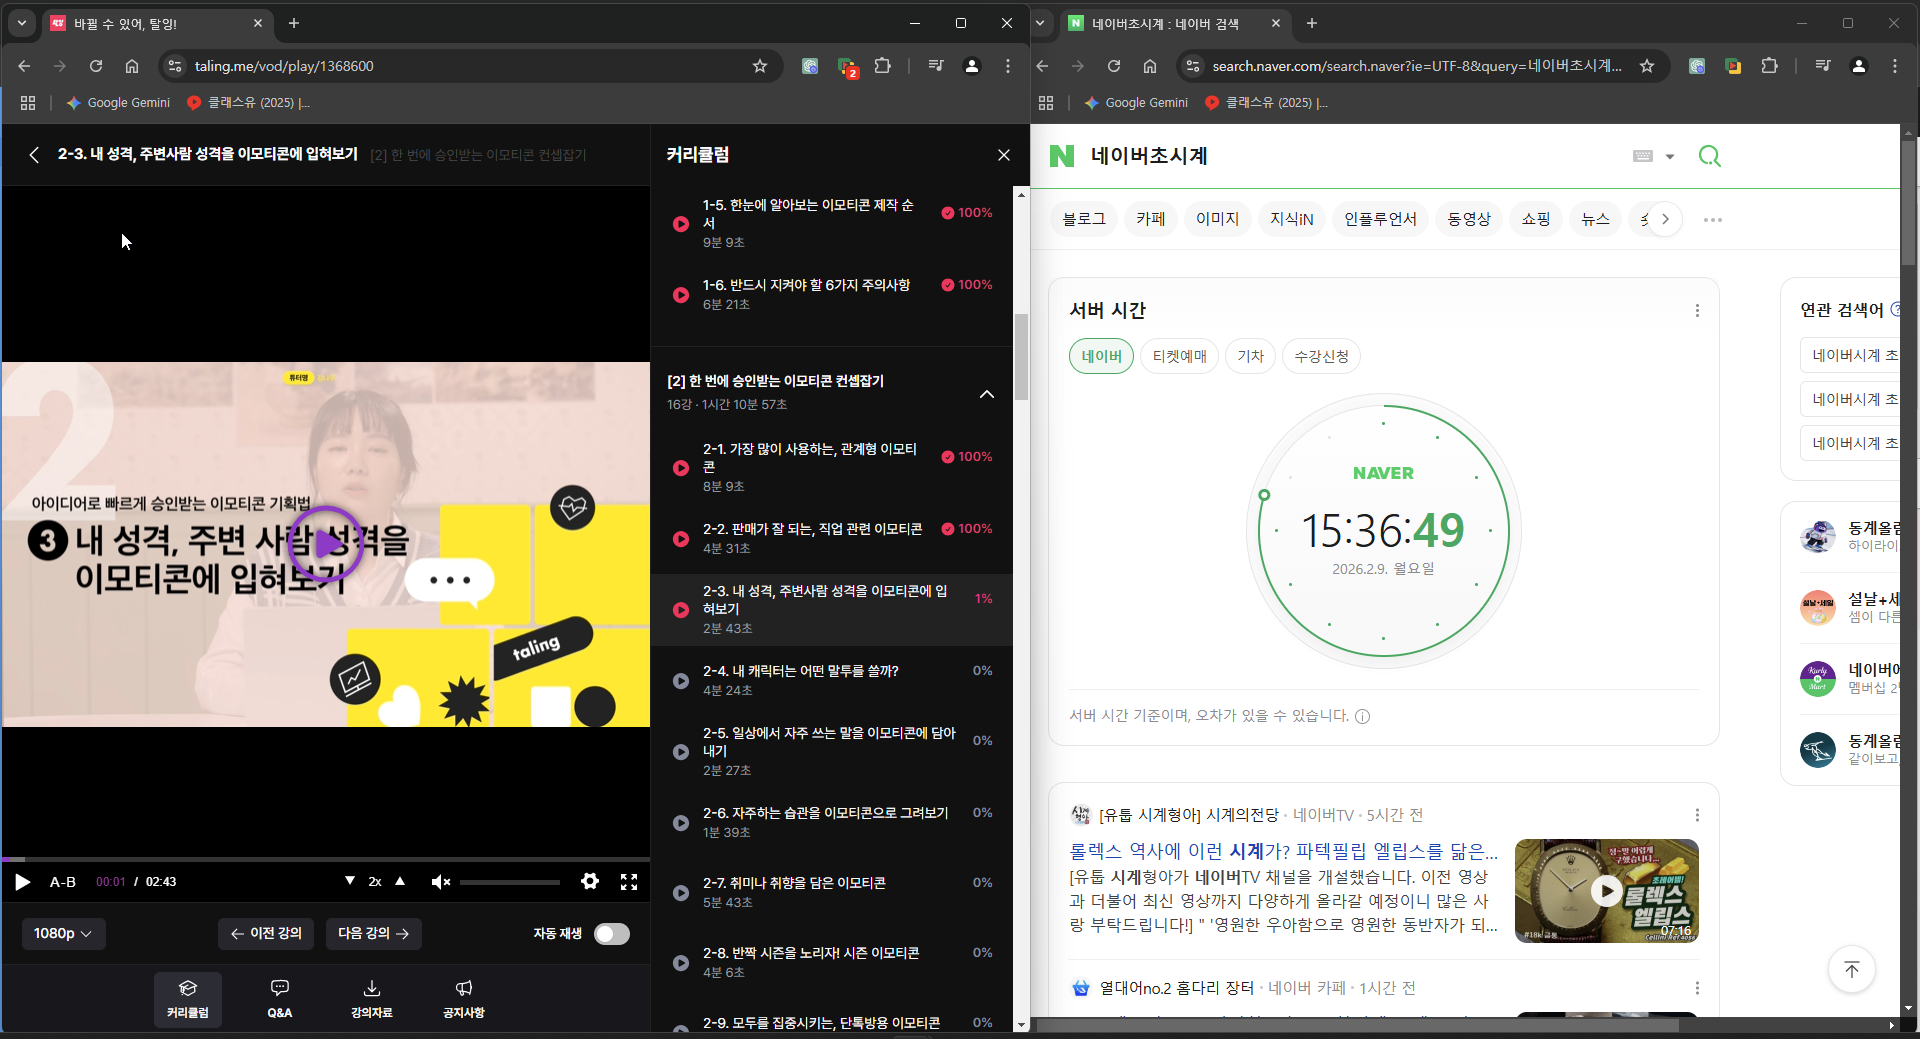Select the 티켓예매 server time option
Viewport: 1920px width, 1039px height.
pos(1180,356)
